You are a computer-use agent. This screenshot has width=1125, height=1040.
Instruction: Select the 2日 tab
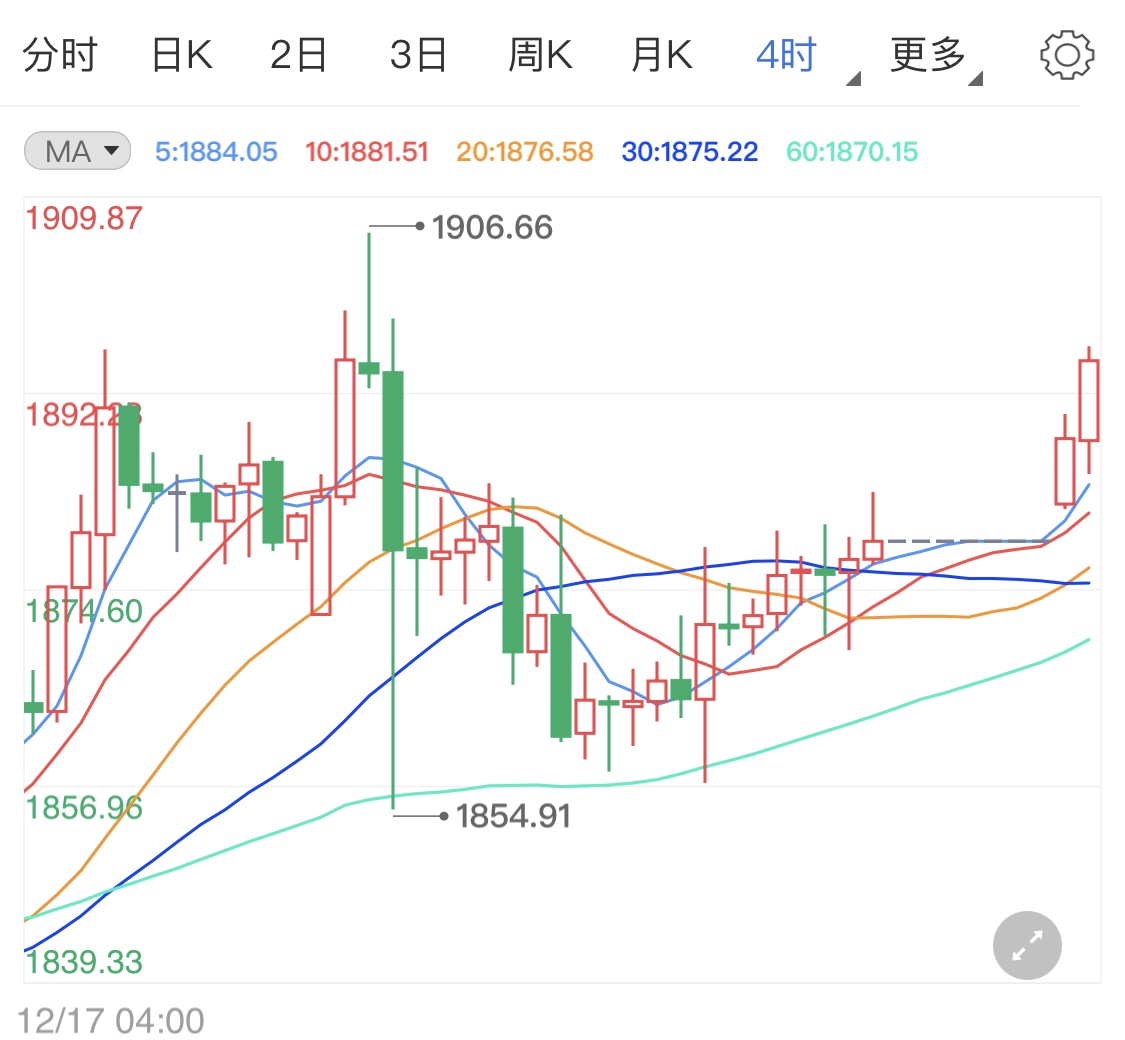pos(298,55)
